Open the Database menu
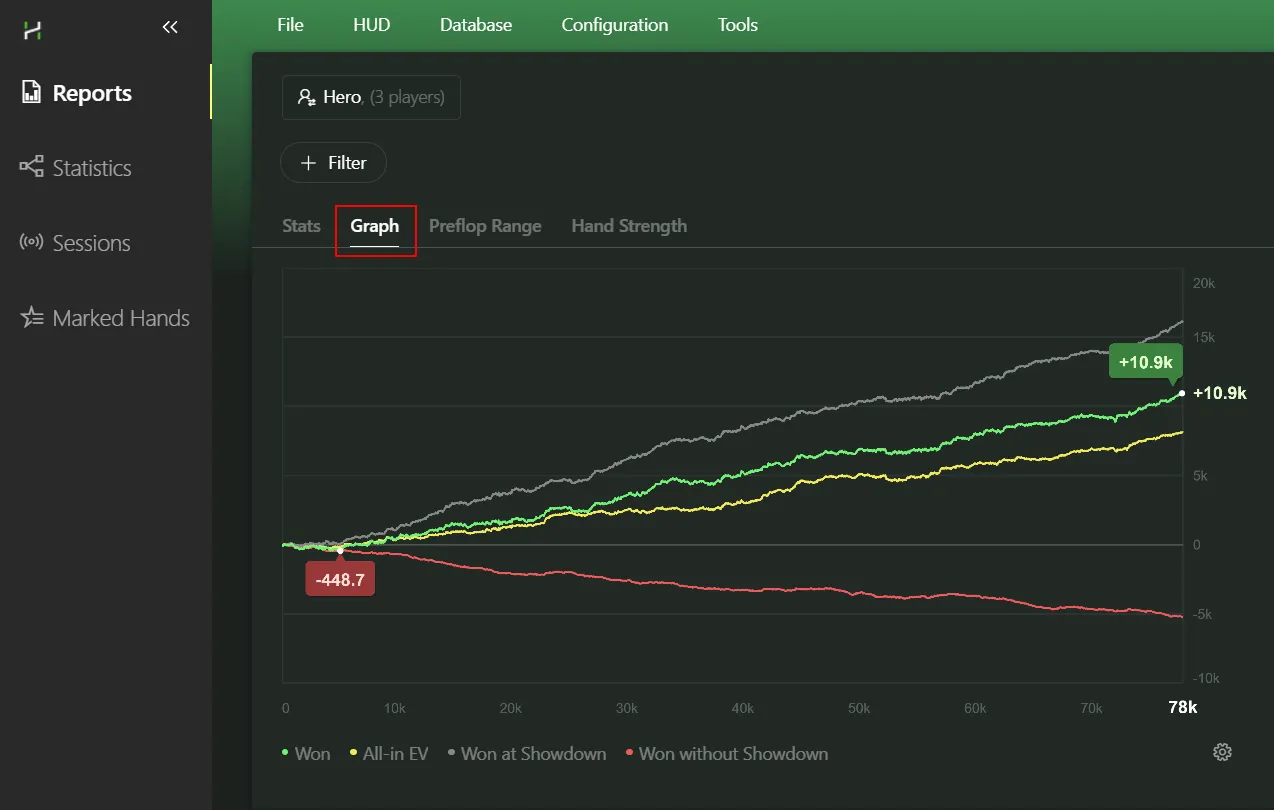 click(476, 25)
